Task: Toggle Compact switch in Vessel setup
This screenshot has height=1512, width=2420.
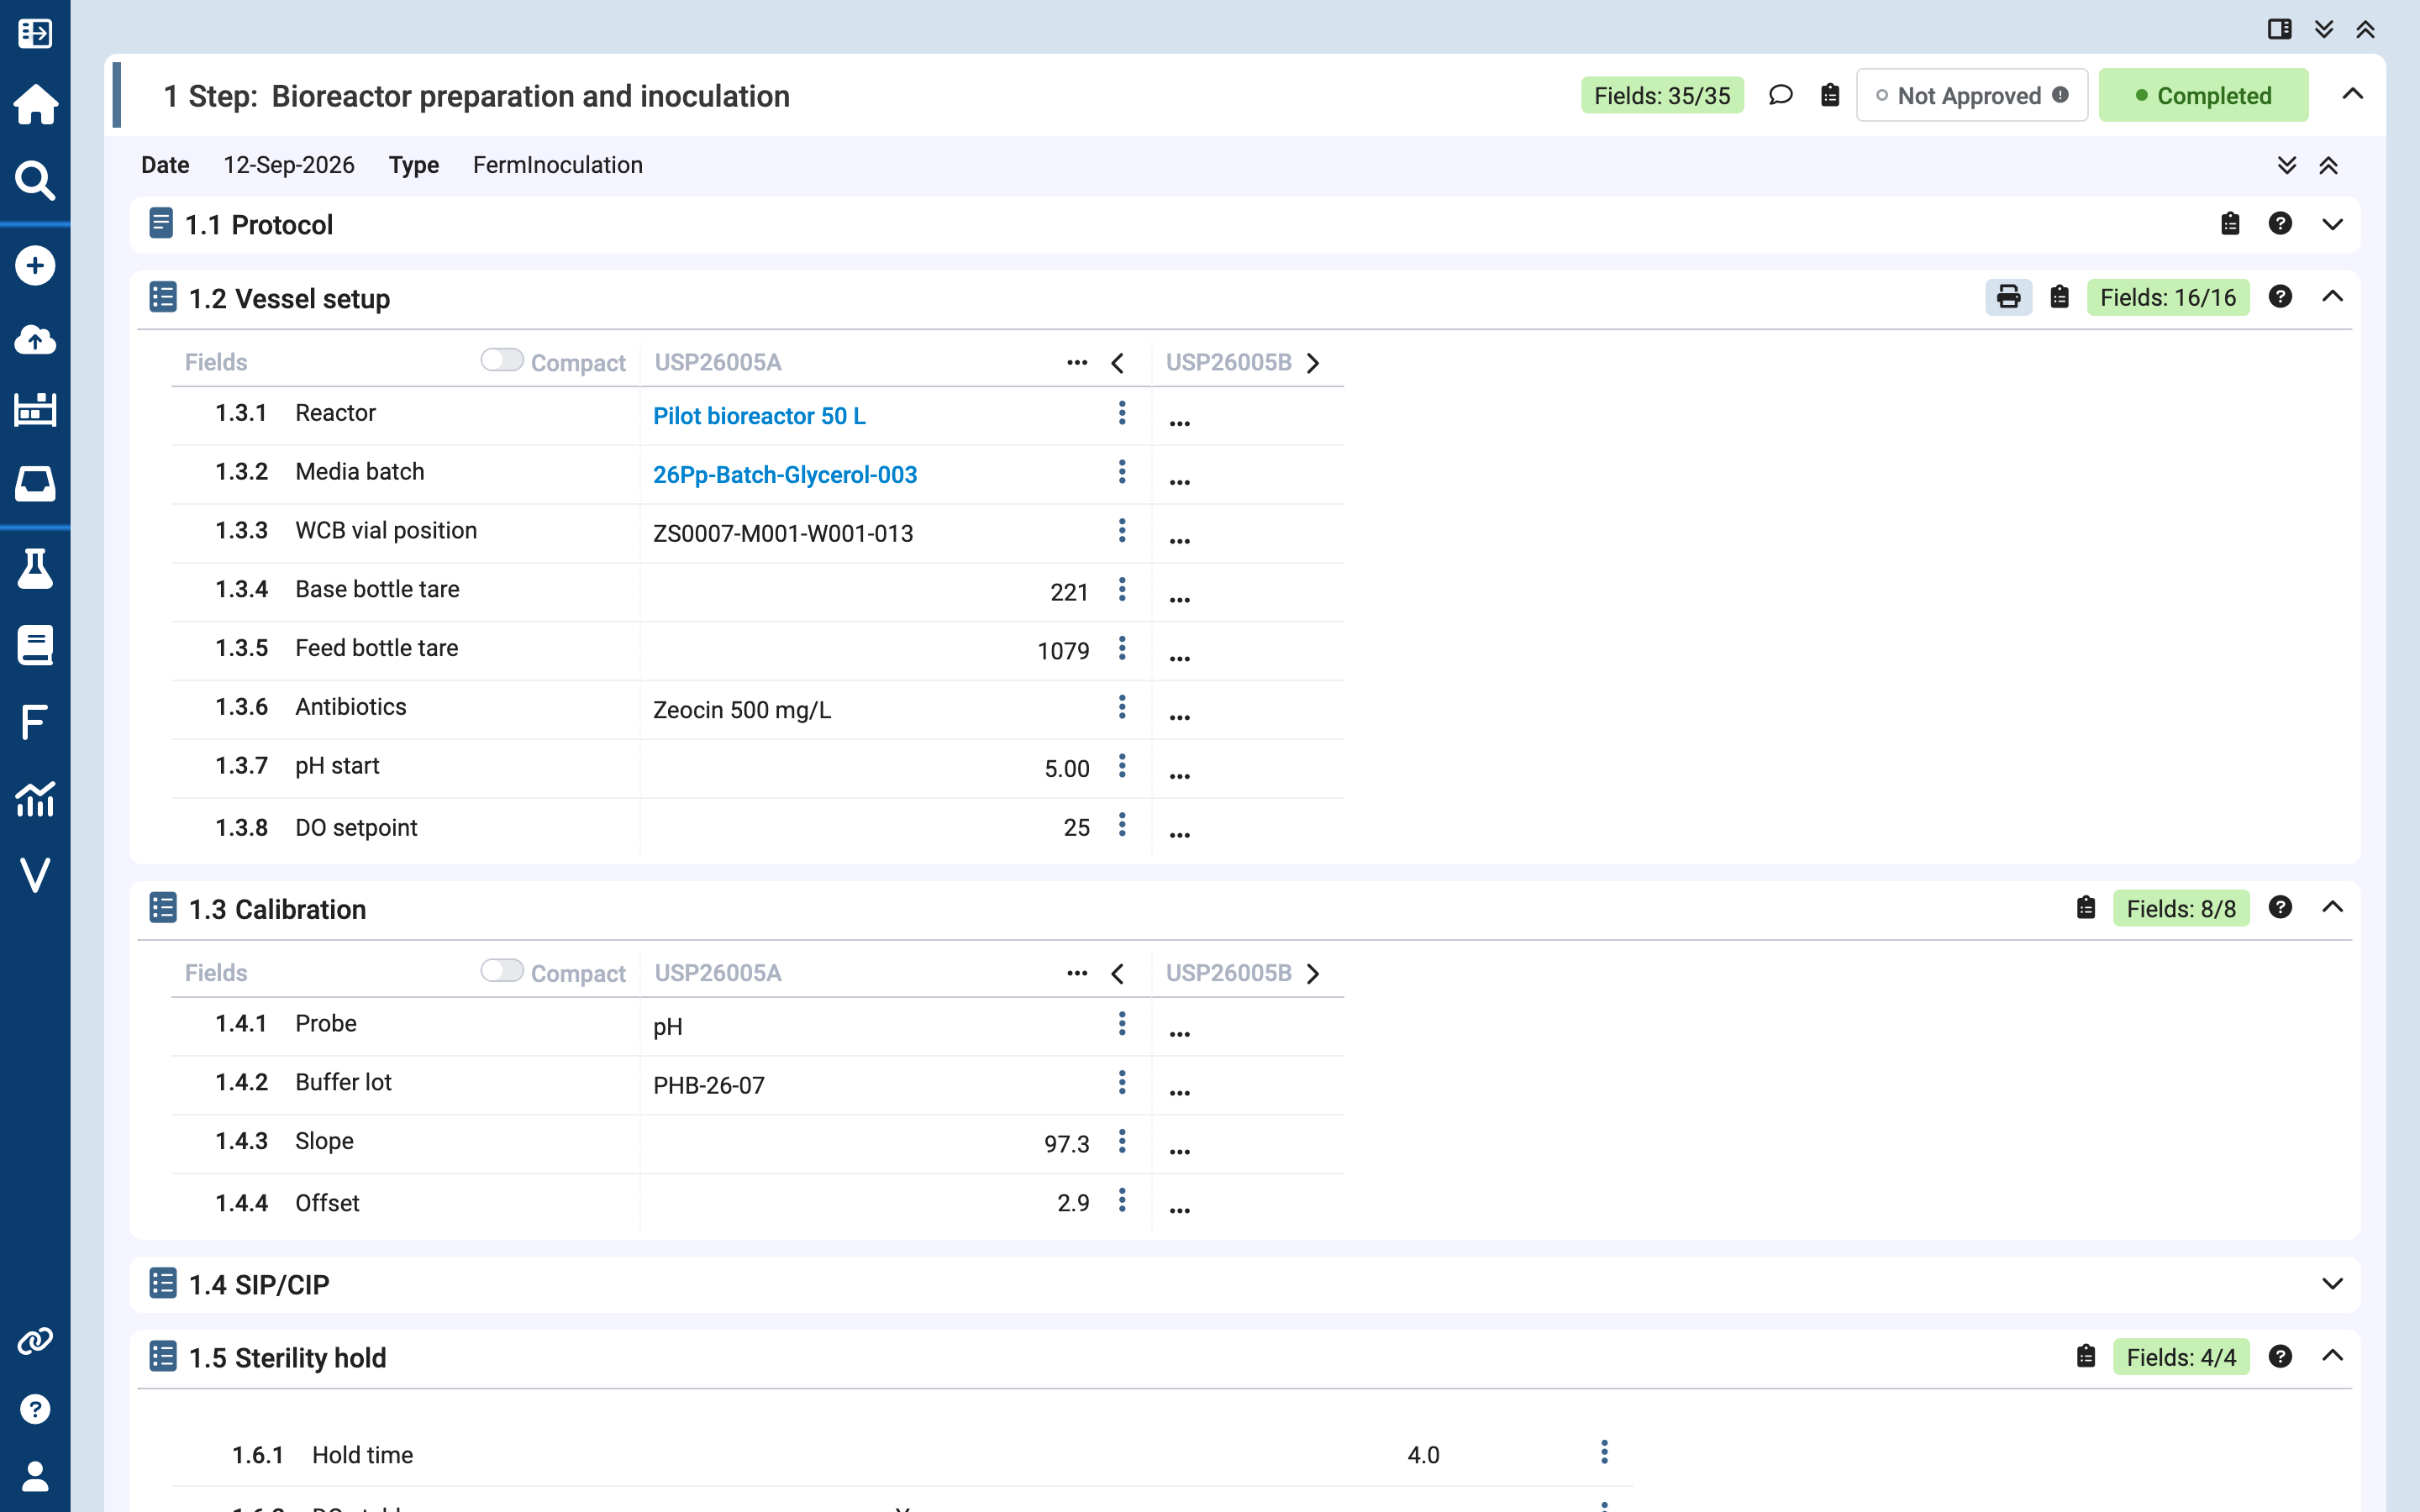Action: point(502,360)
